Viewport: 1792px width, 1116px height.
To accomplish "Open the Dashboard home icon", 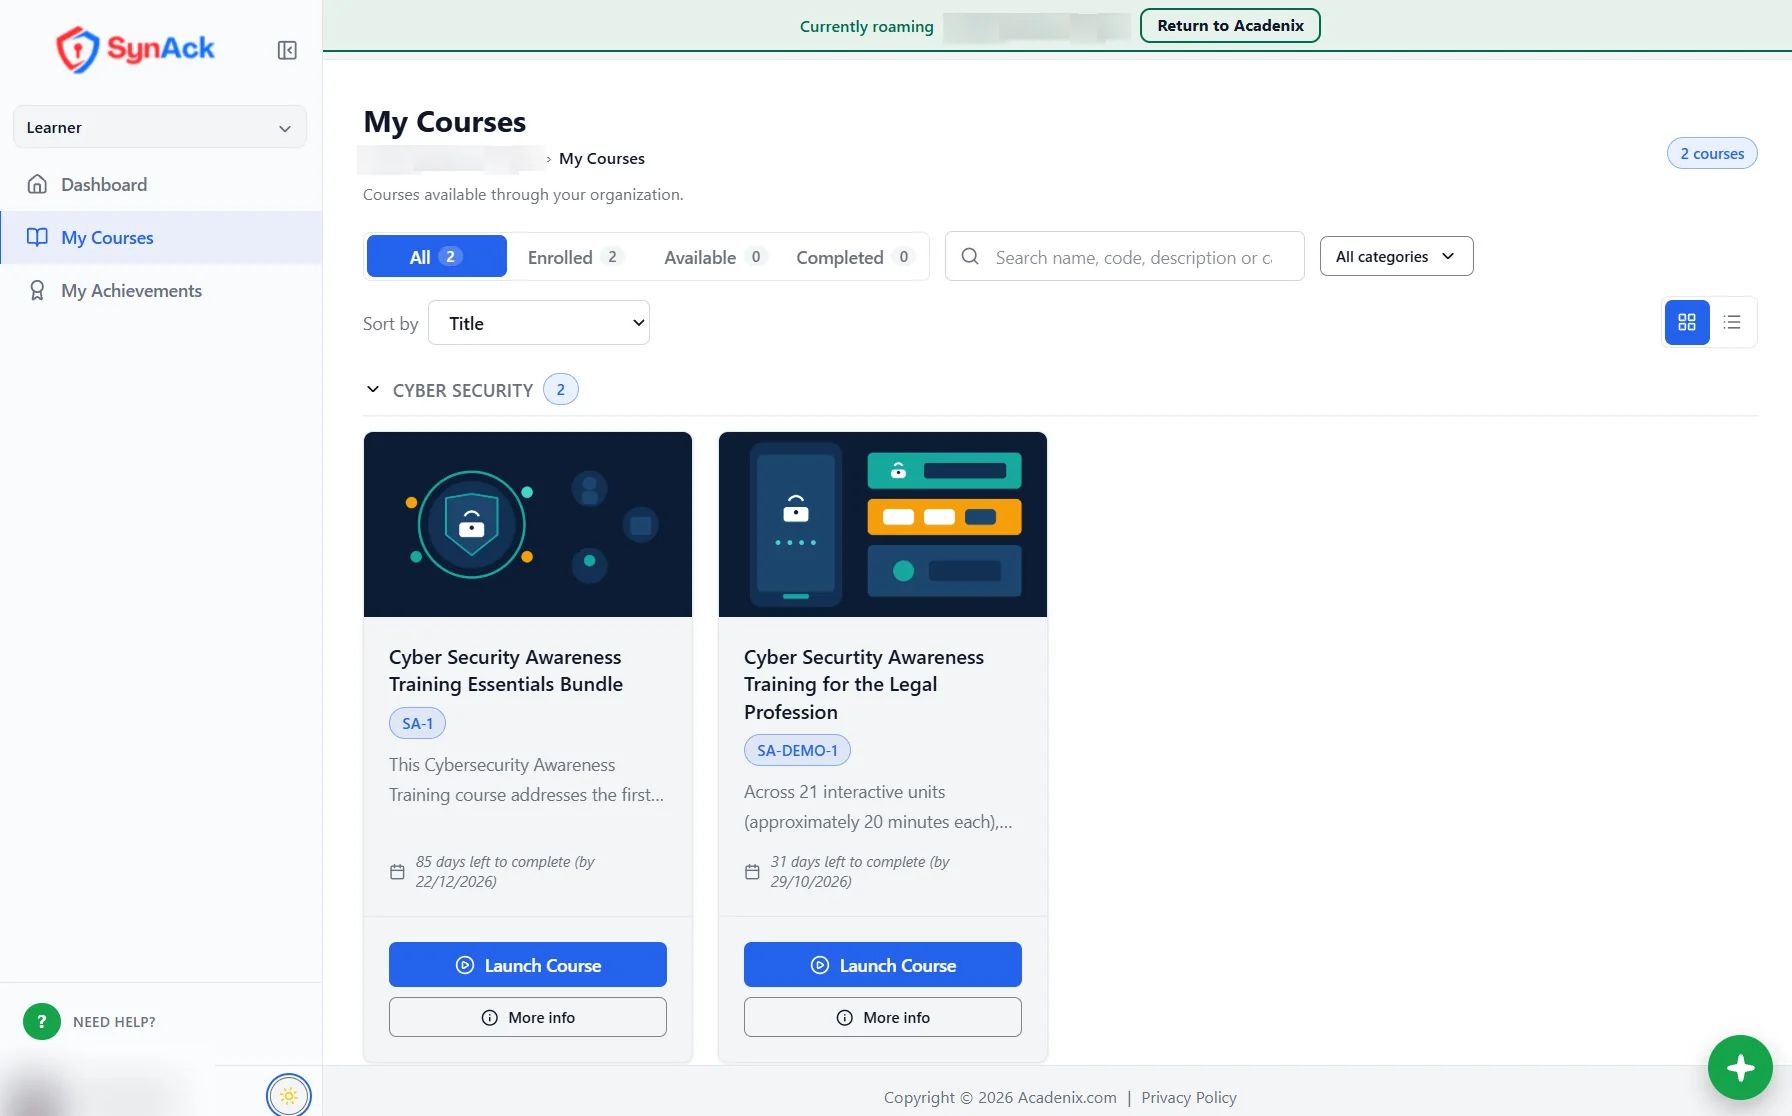I will click(x=37, y=184).
